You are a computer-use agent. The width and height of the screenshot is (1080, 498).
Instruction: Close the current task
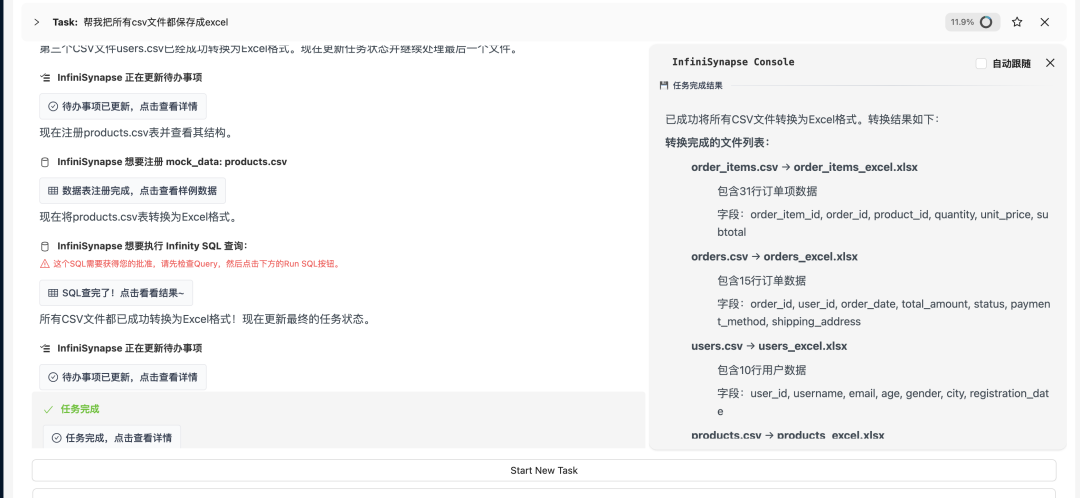coord(1044,22)
